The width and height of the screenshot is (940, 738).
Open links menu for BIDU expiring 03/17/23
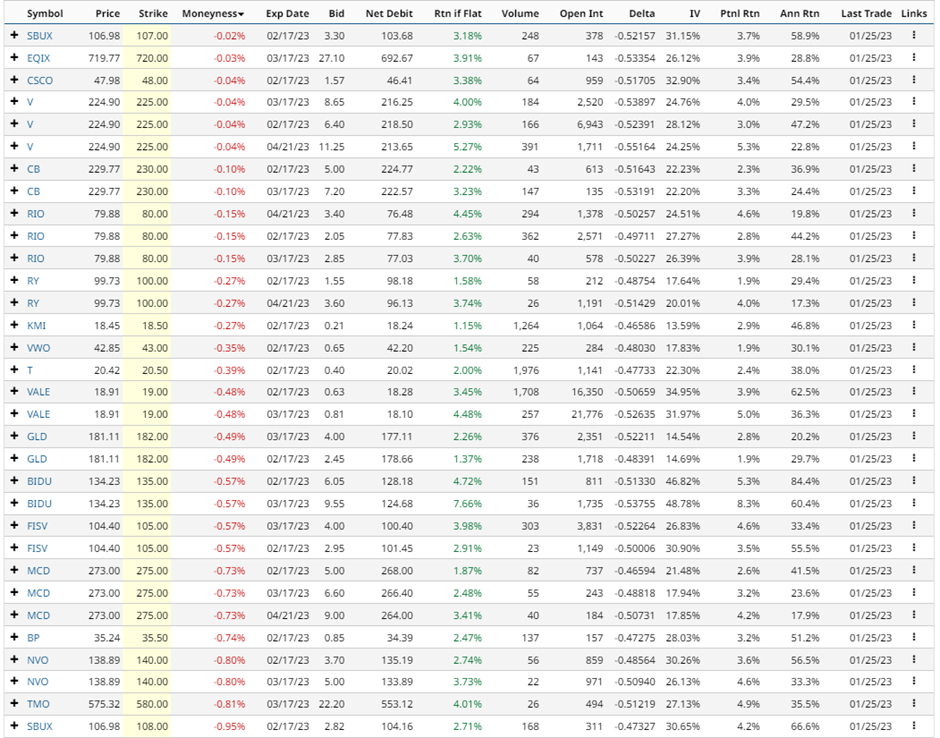pos(914,503)
